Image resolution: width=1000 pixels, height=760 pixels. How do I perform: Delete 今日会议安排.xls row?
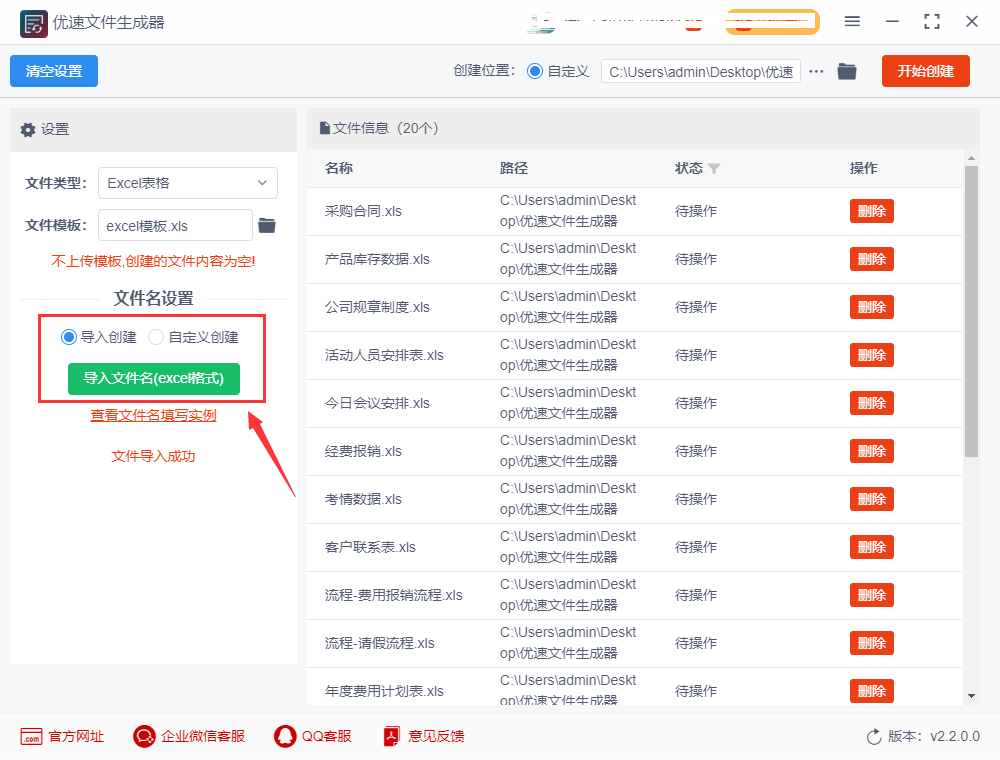pos(871,403)
